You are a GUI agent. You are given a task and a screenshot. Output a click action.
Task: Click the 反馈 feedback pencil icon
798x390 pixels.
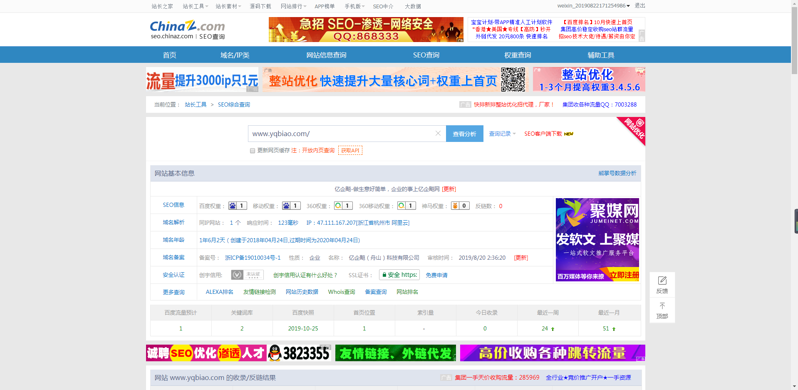coord(662,280)
